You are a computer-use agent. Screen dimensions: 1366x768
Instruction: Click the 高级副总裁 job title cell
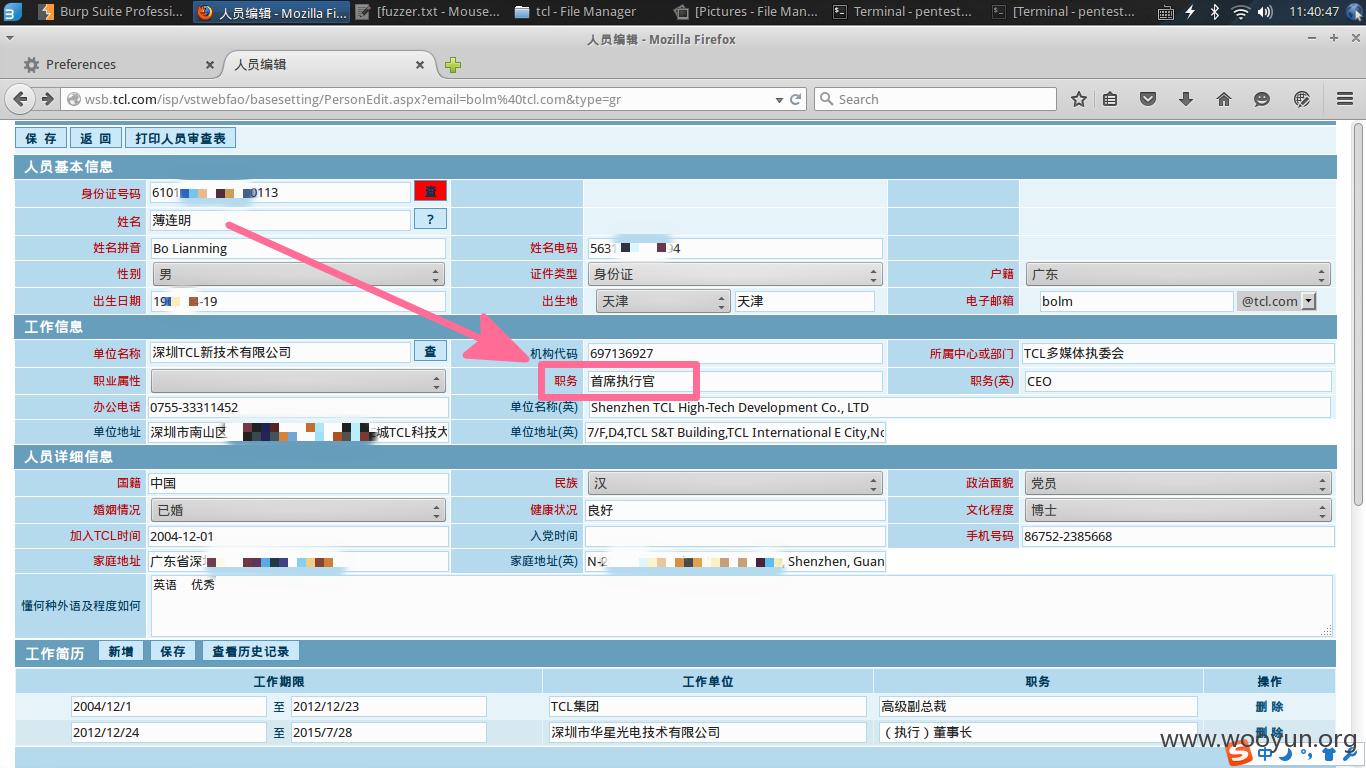pos(1037,706)
